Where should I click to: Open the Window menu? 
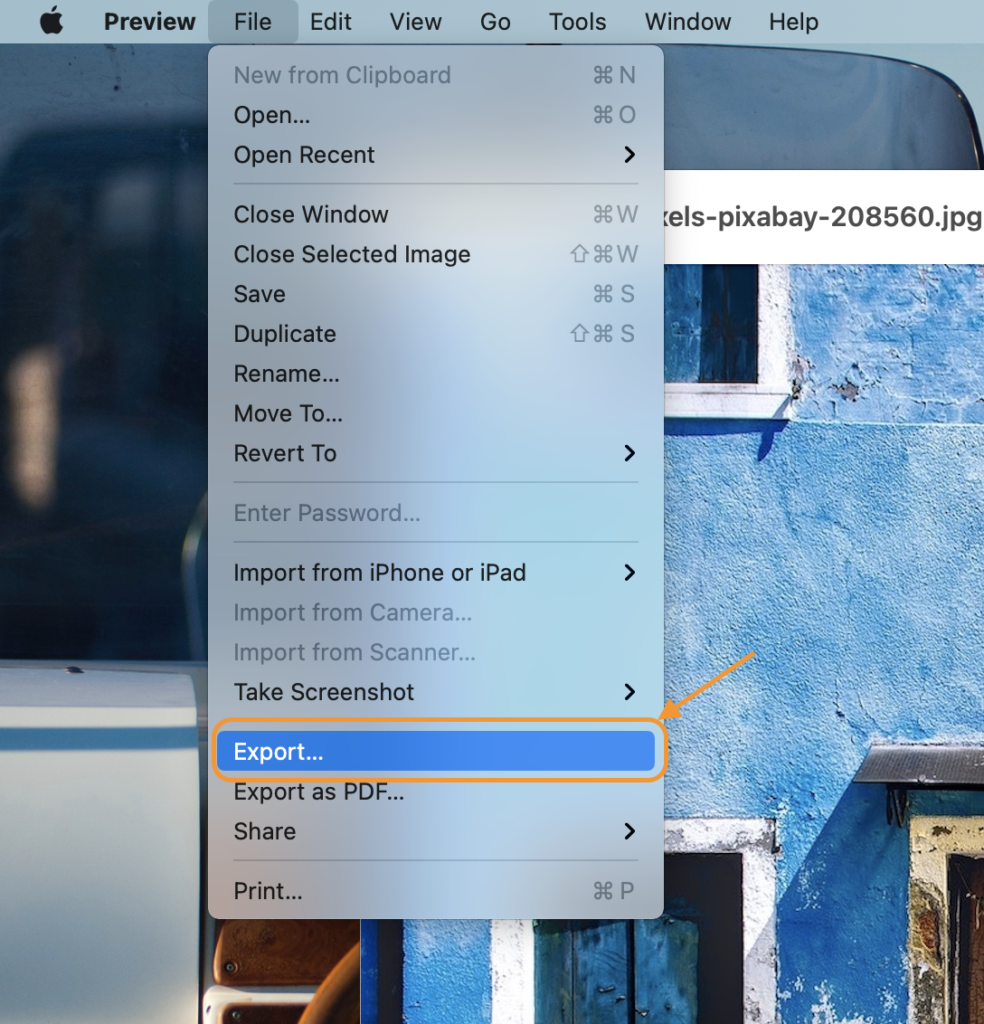click(688, 21)
